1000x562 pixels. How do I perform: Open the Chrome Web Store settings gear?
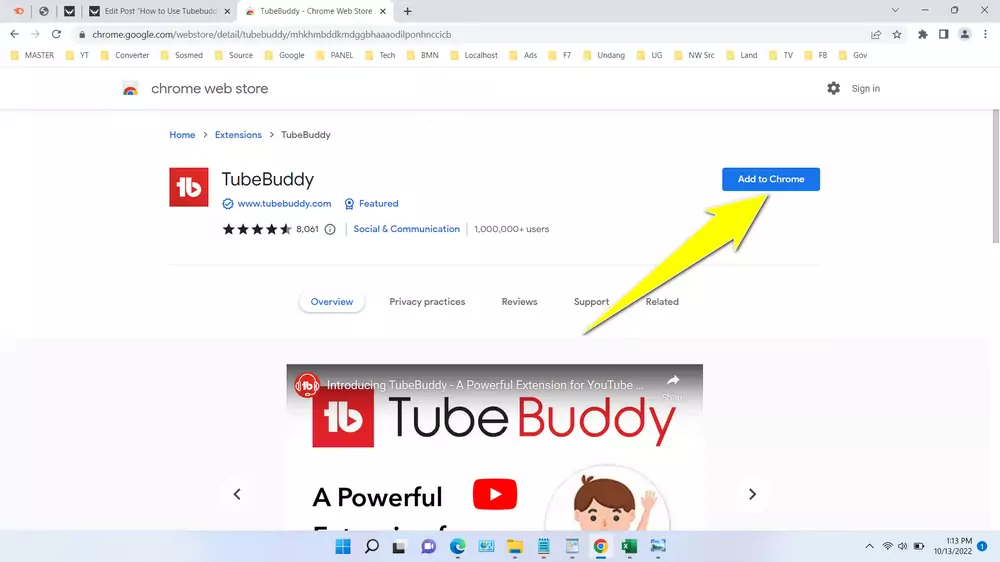pyautogui.click(x=833, y=89)
